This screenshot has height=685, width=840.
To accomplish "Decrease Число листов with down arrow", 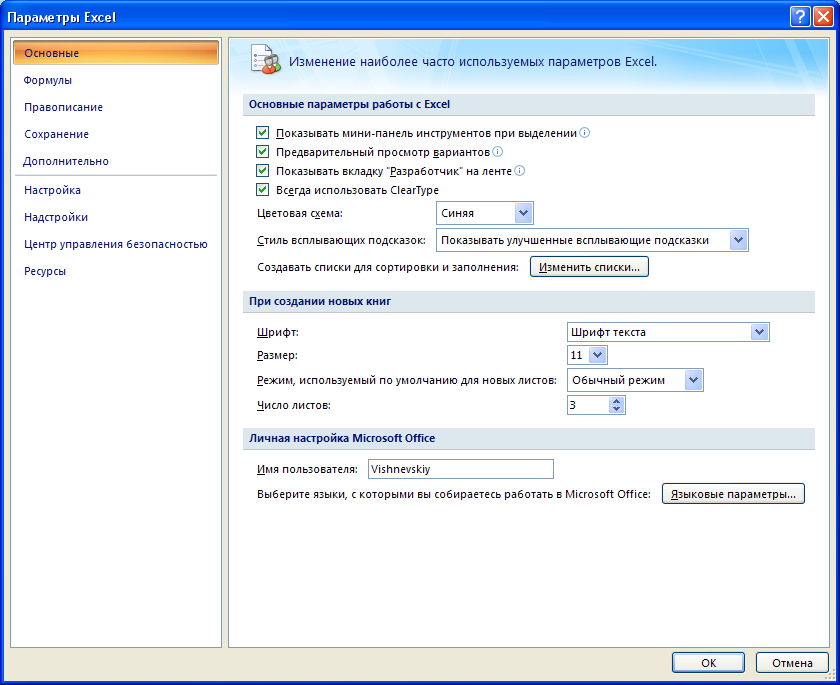I will [617, 409].
